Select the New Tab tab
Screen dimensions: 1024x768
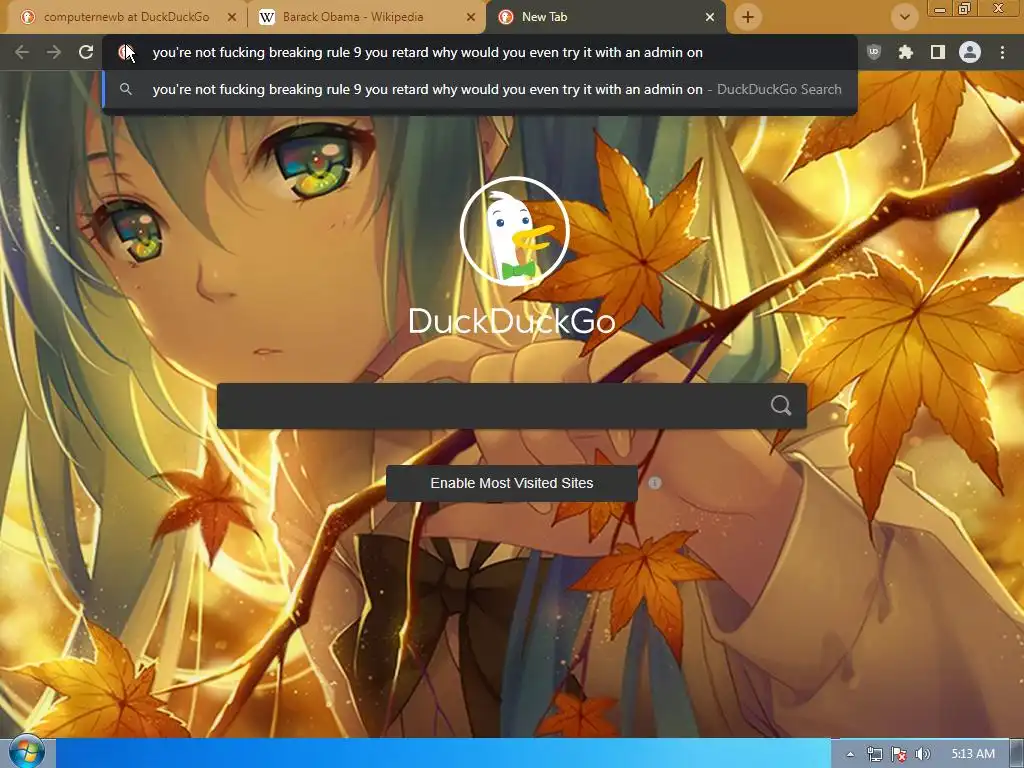[605, 17]
